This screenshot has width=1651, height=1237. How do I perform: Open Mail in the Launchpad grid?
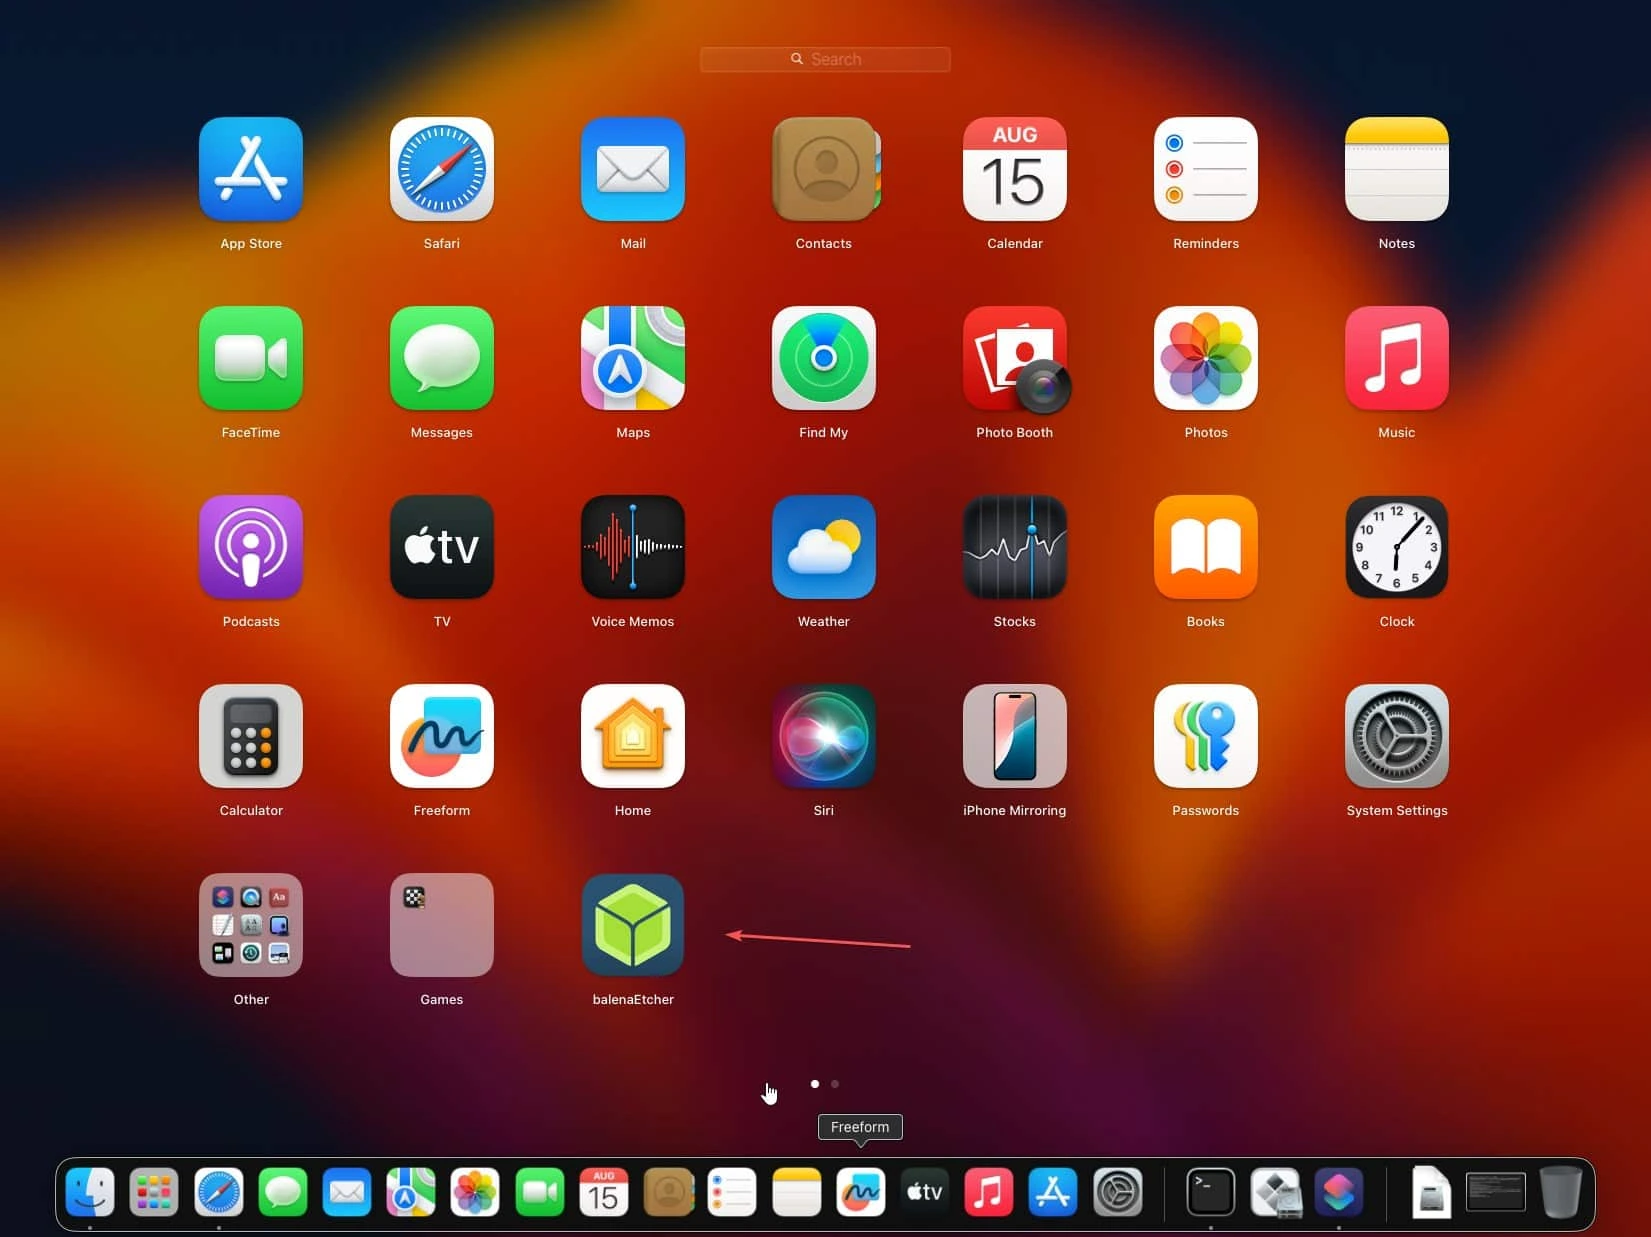coord(633,169)
